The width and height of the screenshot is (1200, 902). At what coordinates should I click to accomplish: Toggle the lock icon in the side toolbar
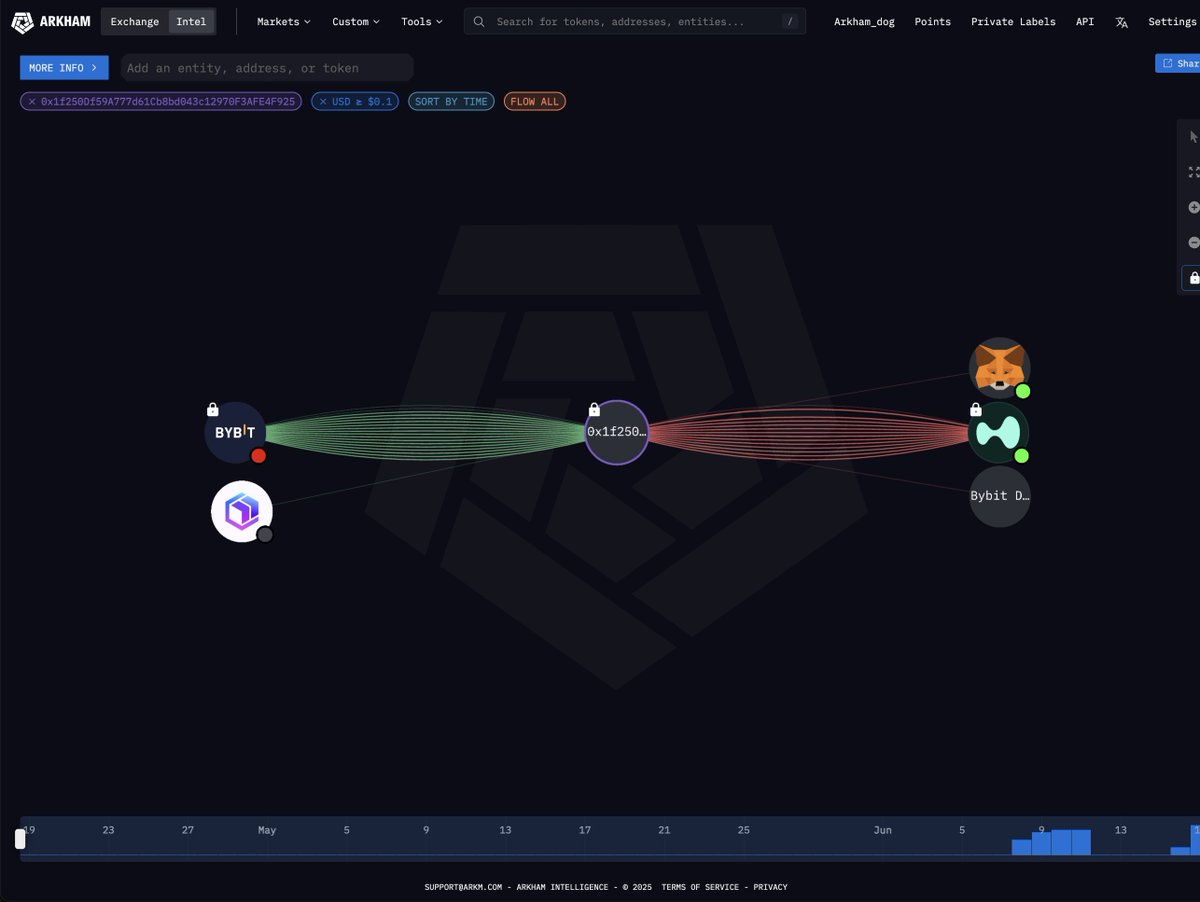pyautogui.click(x=1193, y=278)
